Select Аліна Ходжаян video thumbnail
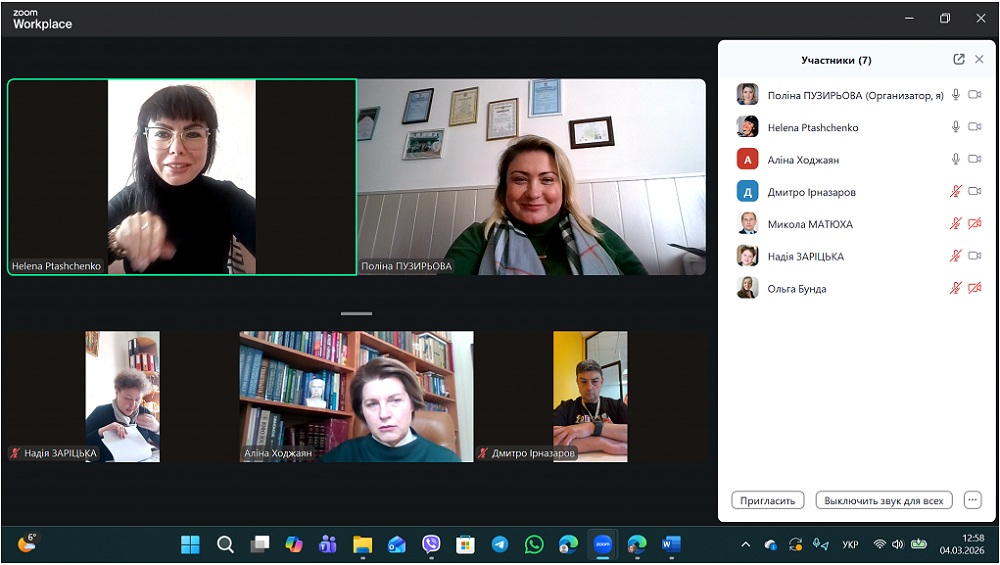Image resolution: width=1000 pixels, height=565 pixels. (356, 396)
